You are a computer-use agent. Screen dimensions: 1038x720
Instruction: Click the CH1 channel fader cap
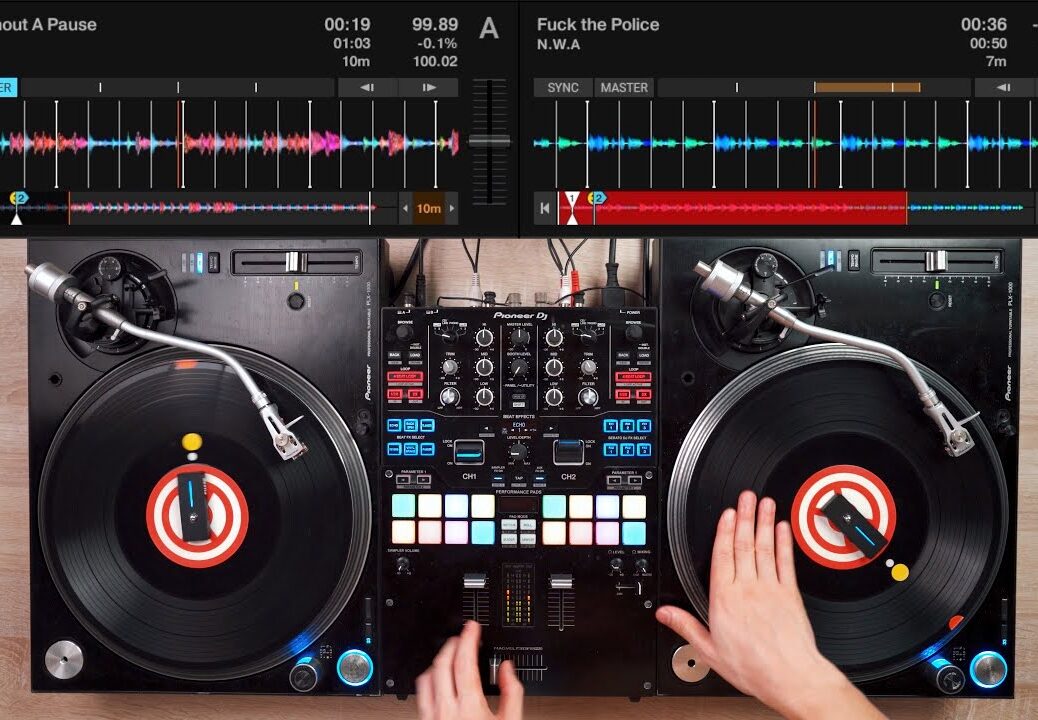(475, 581)
